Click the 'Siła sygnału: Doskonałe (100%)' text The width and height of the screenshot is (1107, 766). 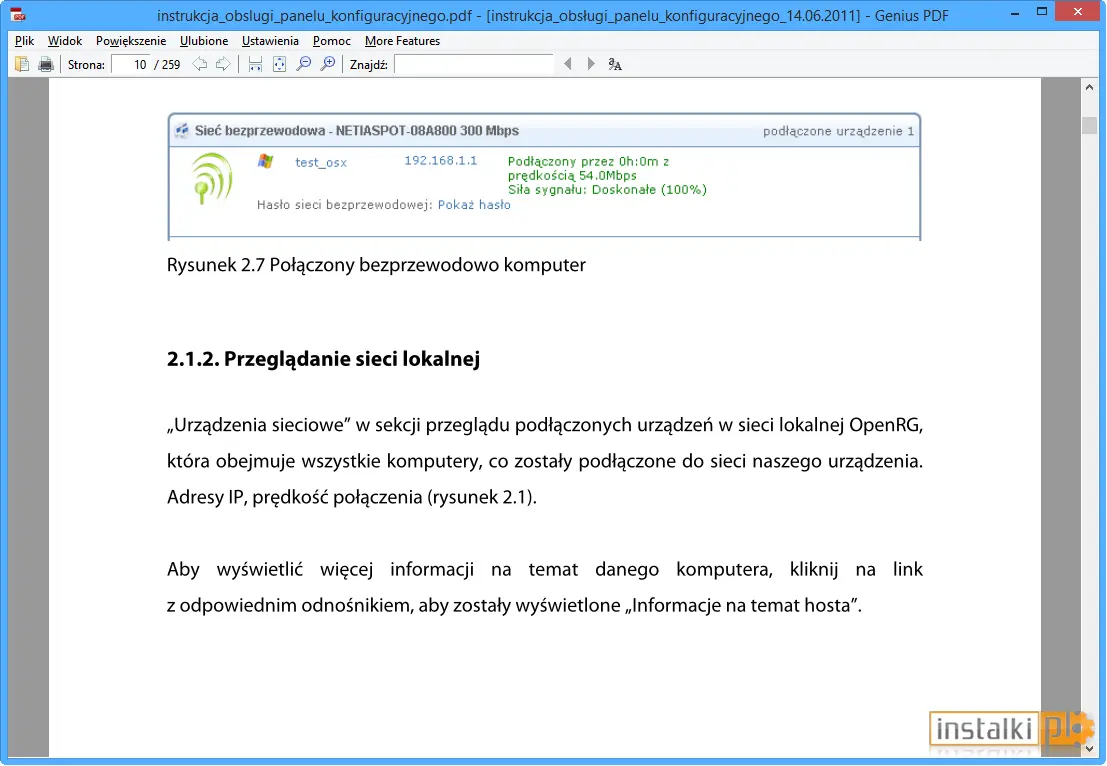[607, 189]
